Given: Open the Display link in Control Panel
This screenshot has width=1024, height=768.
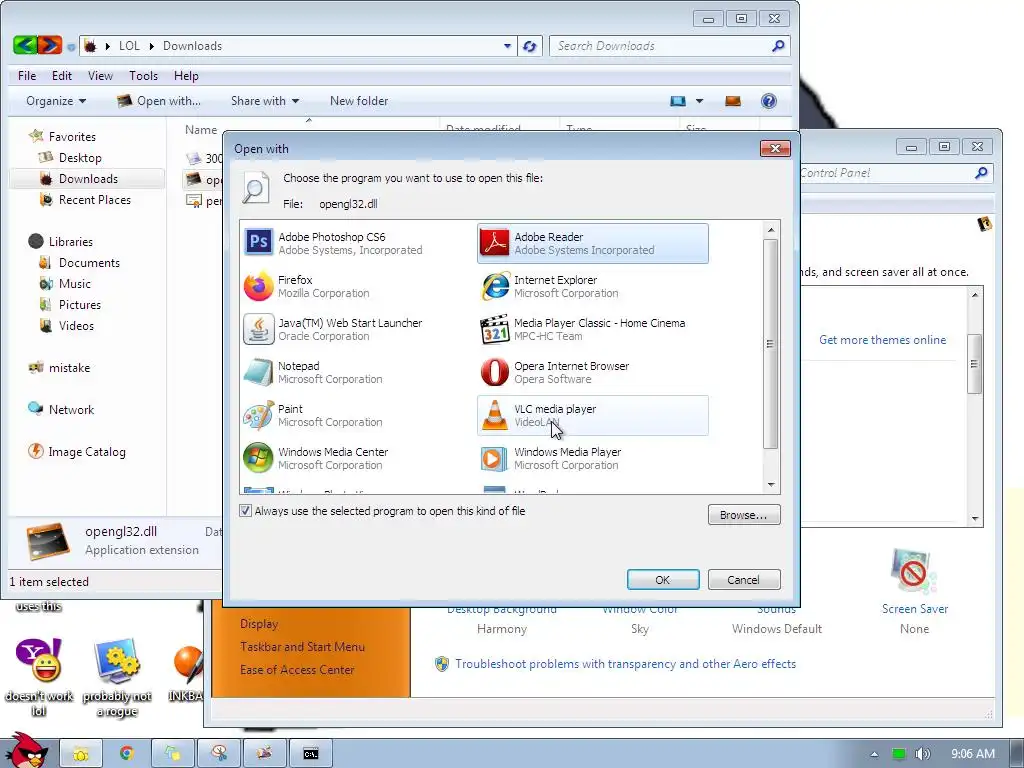Looking at the screenshot, I should 259,624.
